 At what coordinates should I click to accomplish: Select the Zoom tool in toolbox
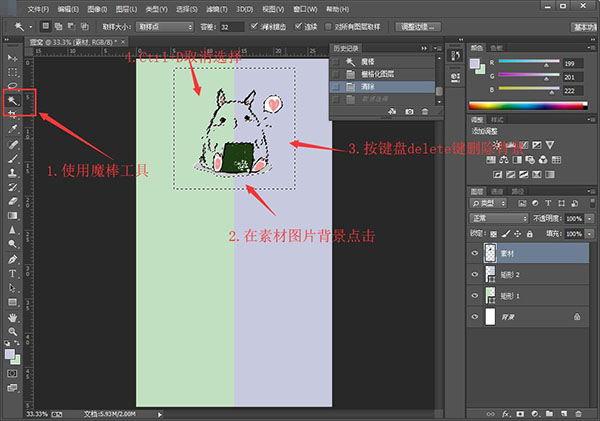point(12,331)
